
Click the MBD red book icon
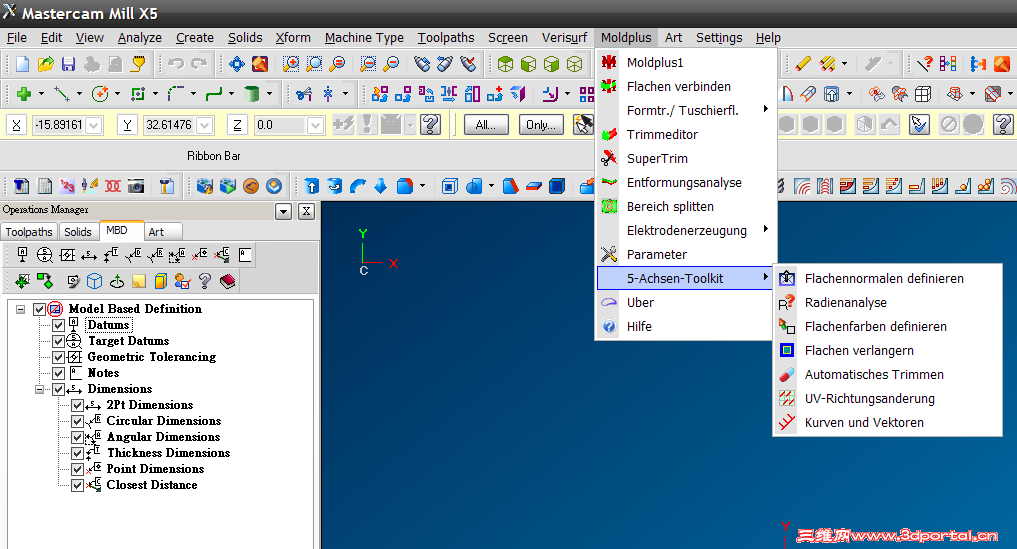click(227, 281)
